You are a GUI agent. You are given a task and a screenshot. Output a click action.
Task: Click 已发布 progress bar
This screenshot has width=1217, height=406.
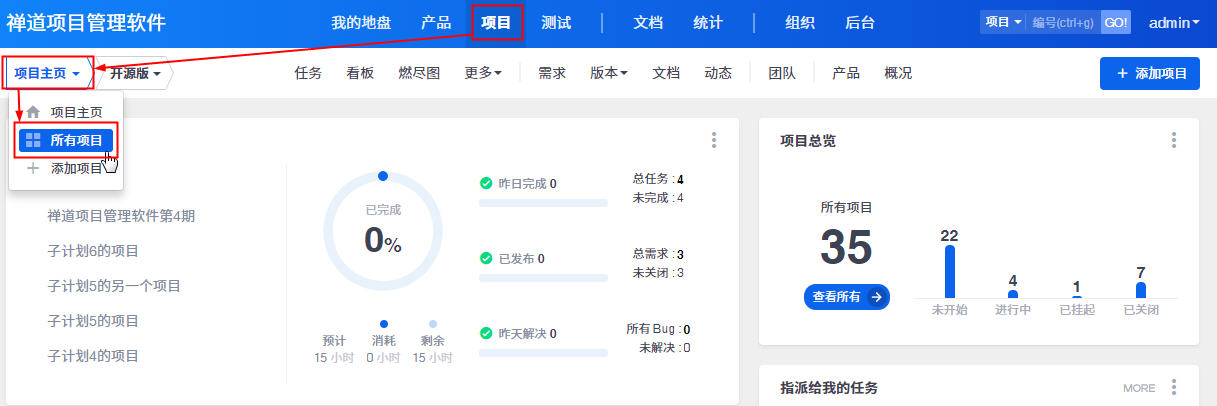543,278
